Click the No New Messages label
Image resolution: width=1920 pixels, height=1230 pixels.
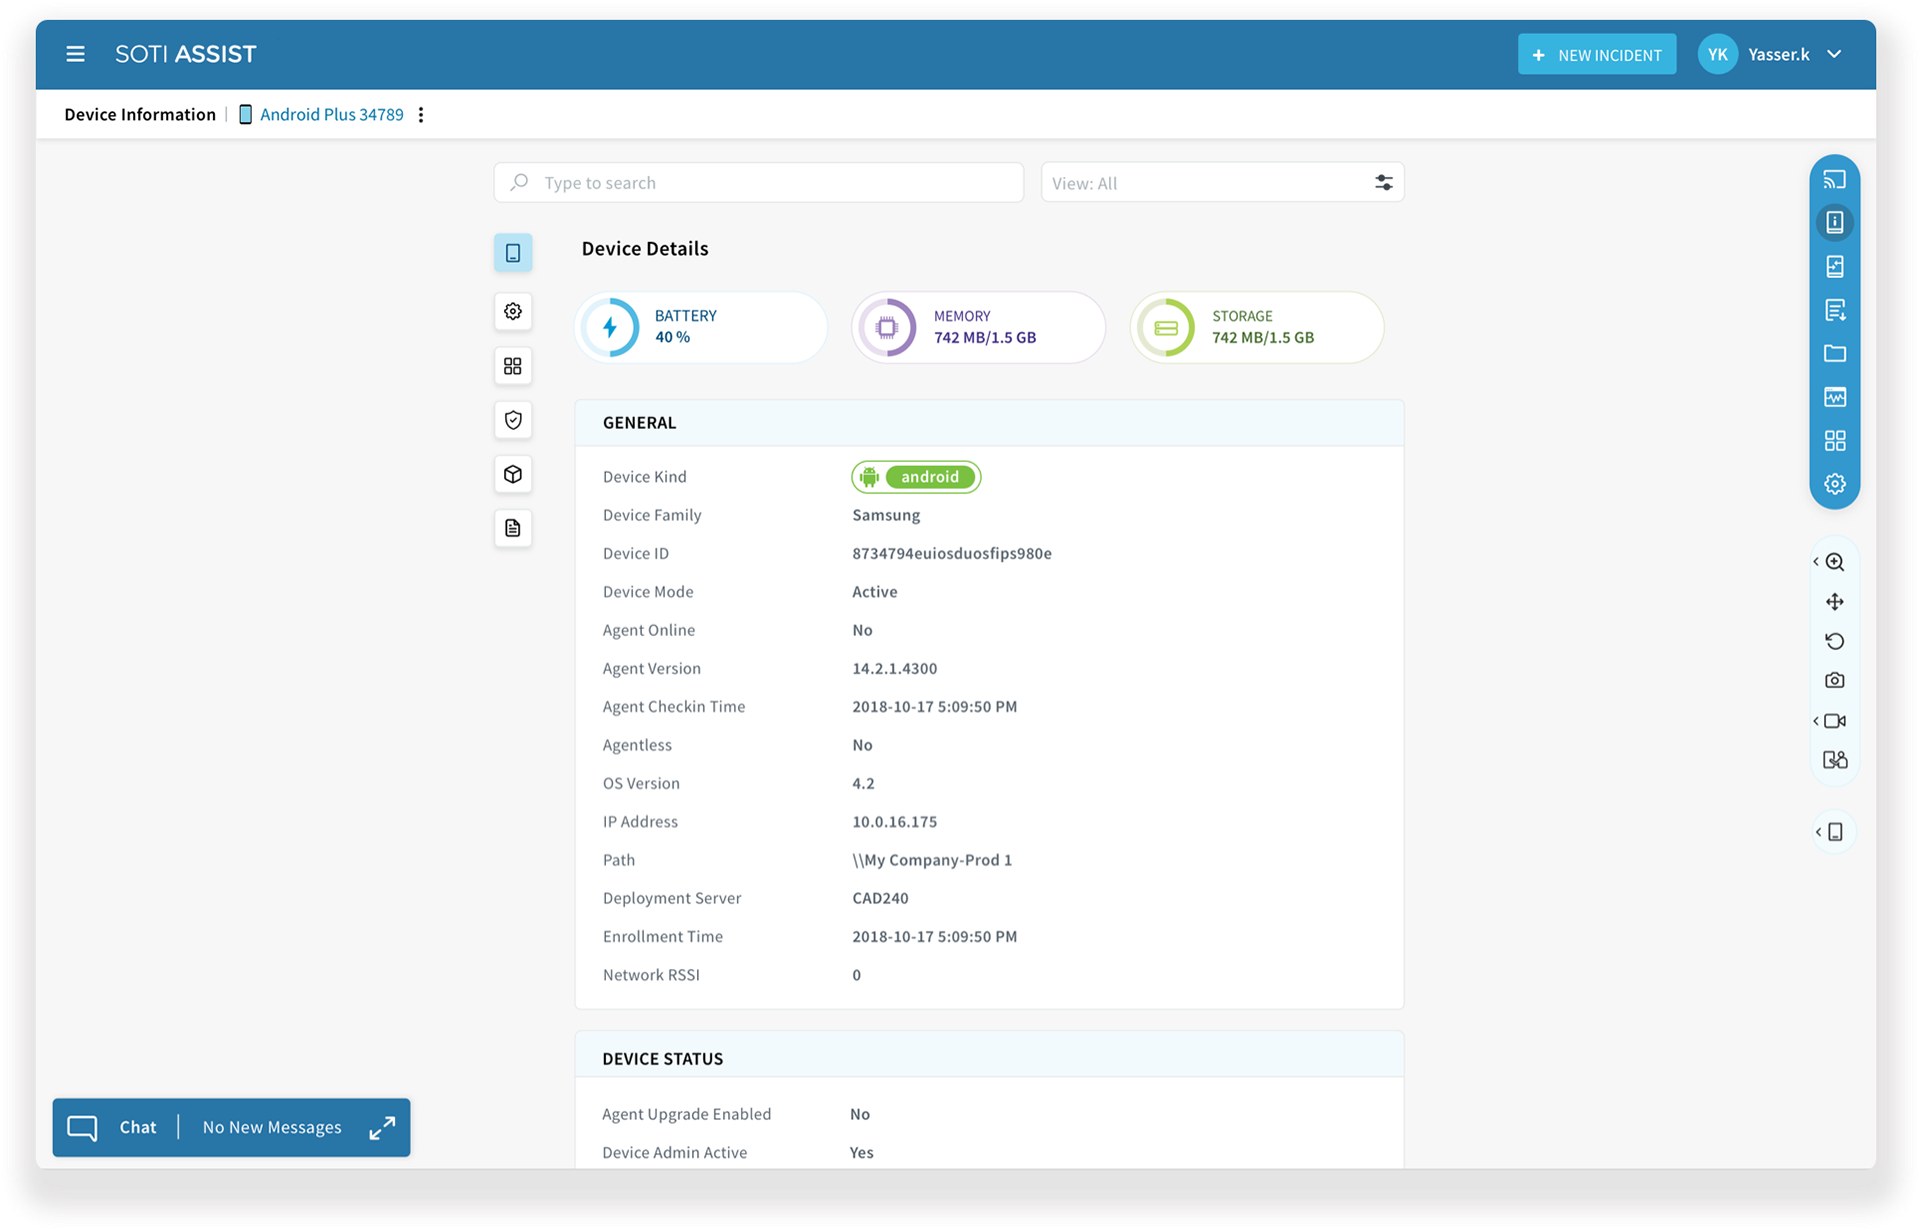point(272,1128)
